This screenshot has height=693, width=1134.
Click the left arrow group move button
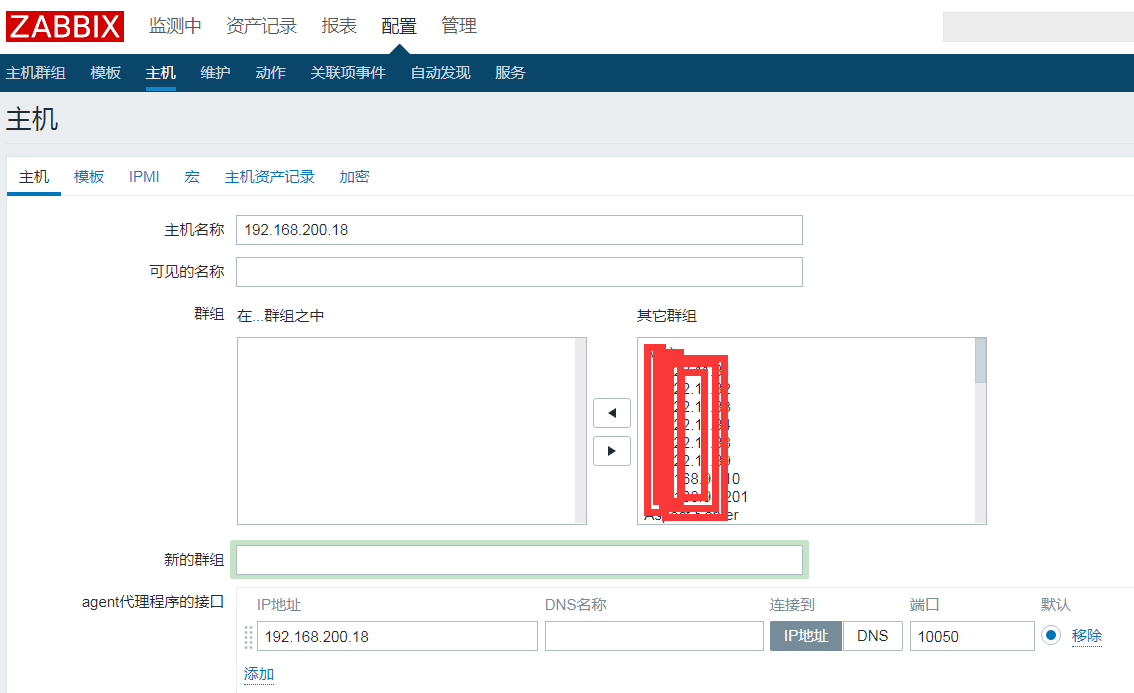tap(612, 413)
